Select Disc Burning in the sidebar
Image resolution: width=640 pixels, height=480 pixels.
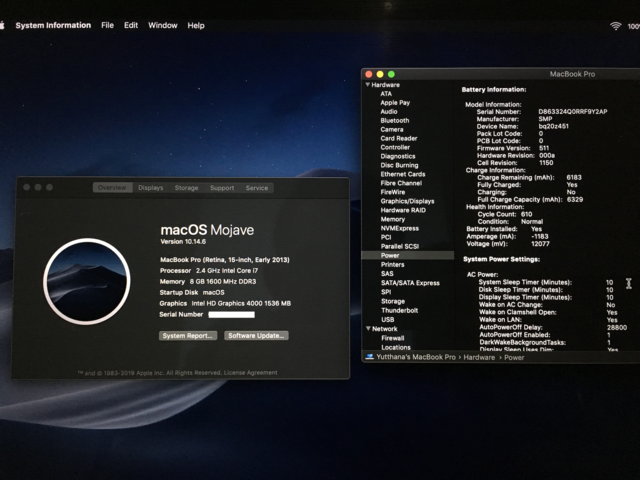(x=400, y=165)
